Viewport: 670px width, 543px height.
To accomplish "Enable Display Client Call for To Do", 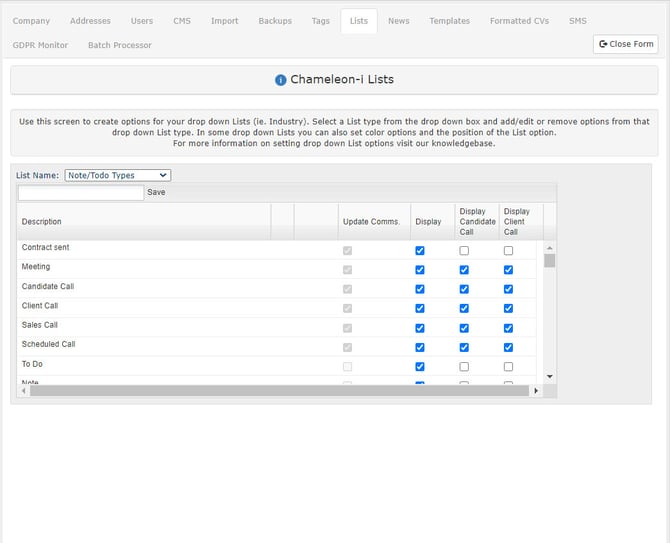I will (x=508, y=367).
